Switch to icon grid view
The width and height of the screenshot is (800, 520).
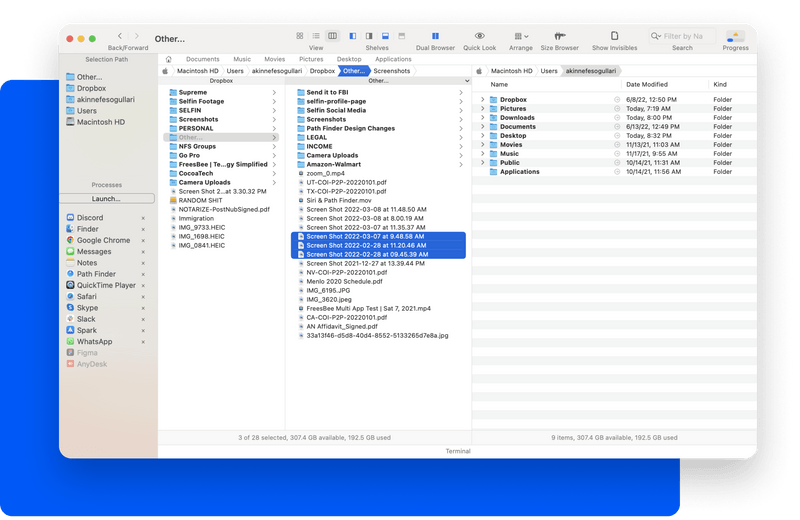pyautogui.click(x=300, y=36)
